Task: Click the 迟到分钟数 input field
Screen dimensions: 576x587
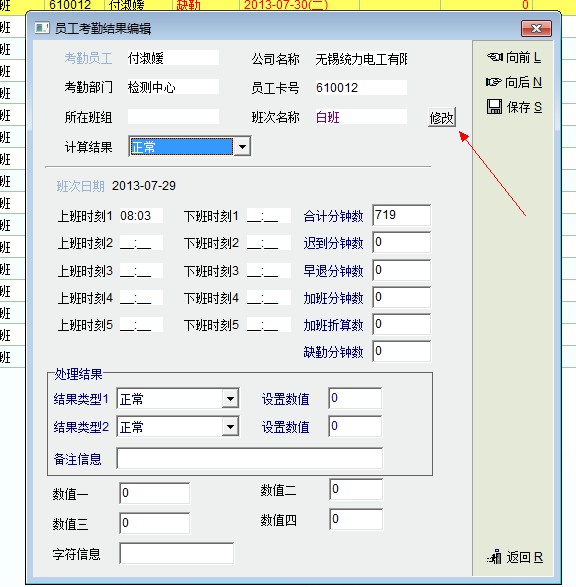Action: 402,242
